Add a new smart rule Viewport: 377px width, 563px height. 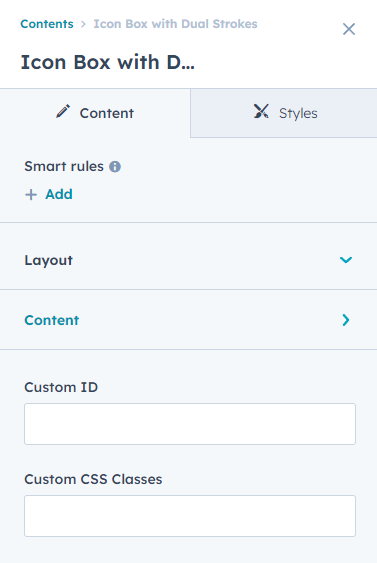pyautogui.click(x=49, y=194)
